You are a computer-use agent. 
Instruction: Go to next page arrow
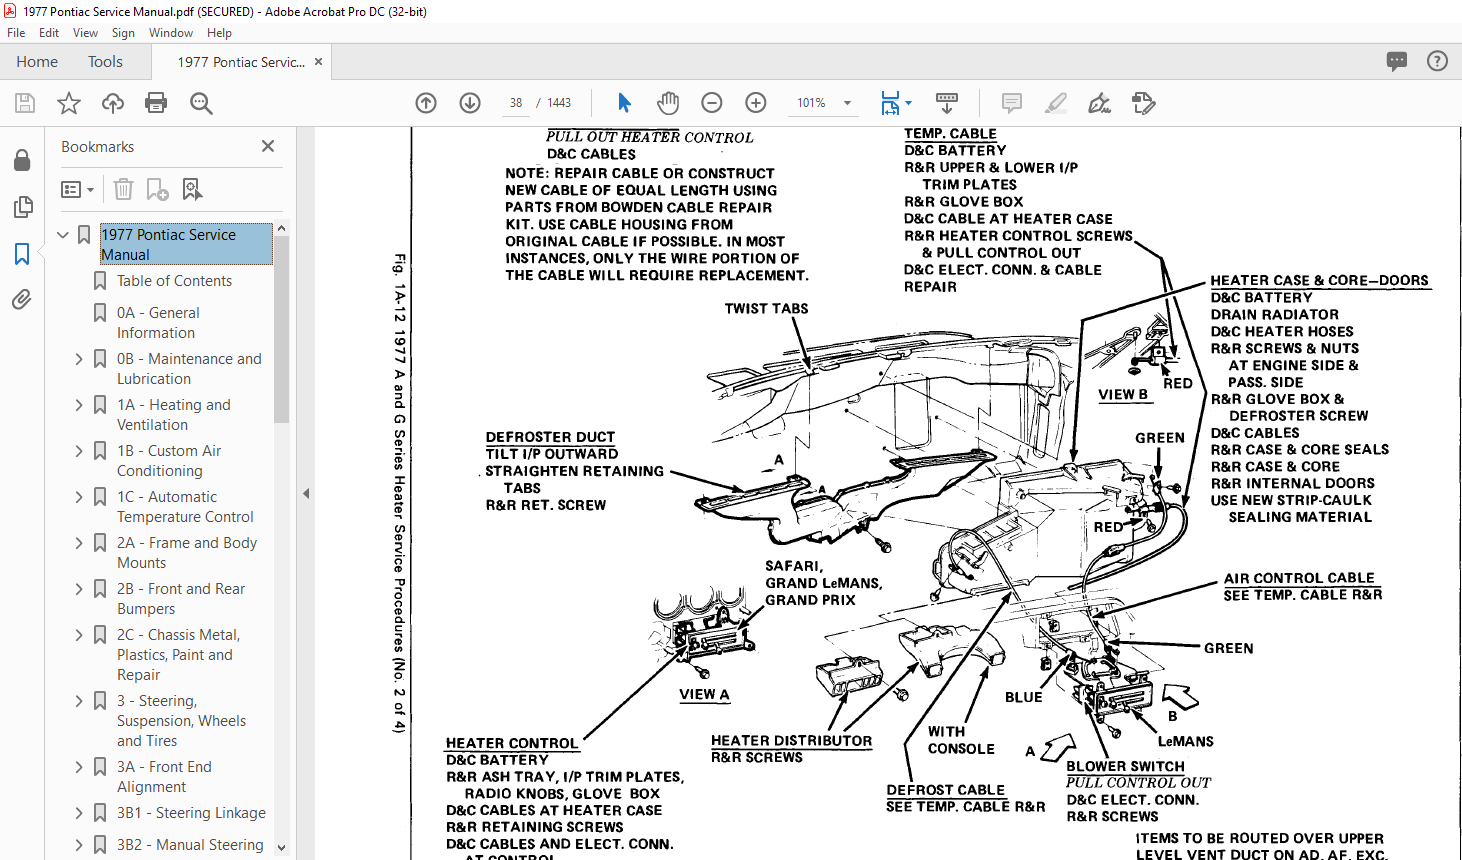(x=470, y=103)
